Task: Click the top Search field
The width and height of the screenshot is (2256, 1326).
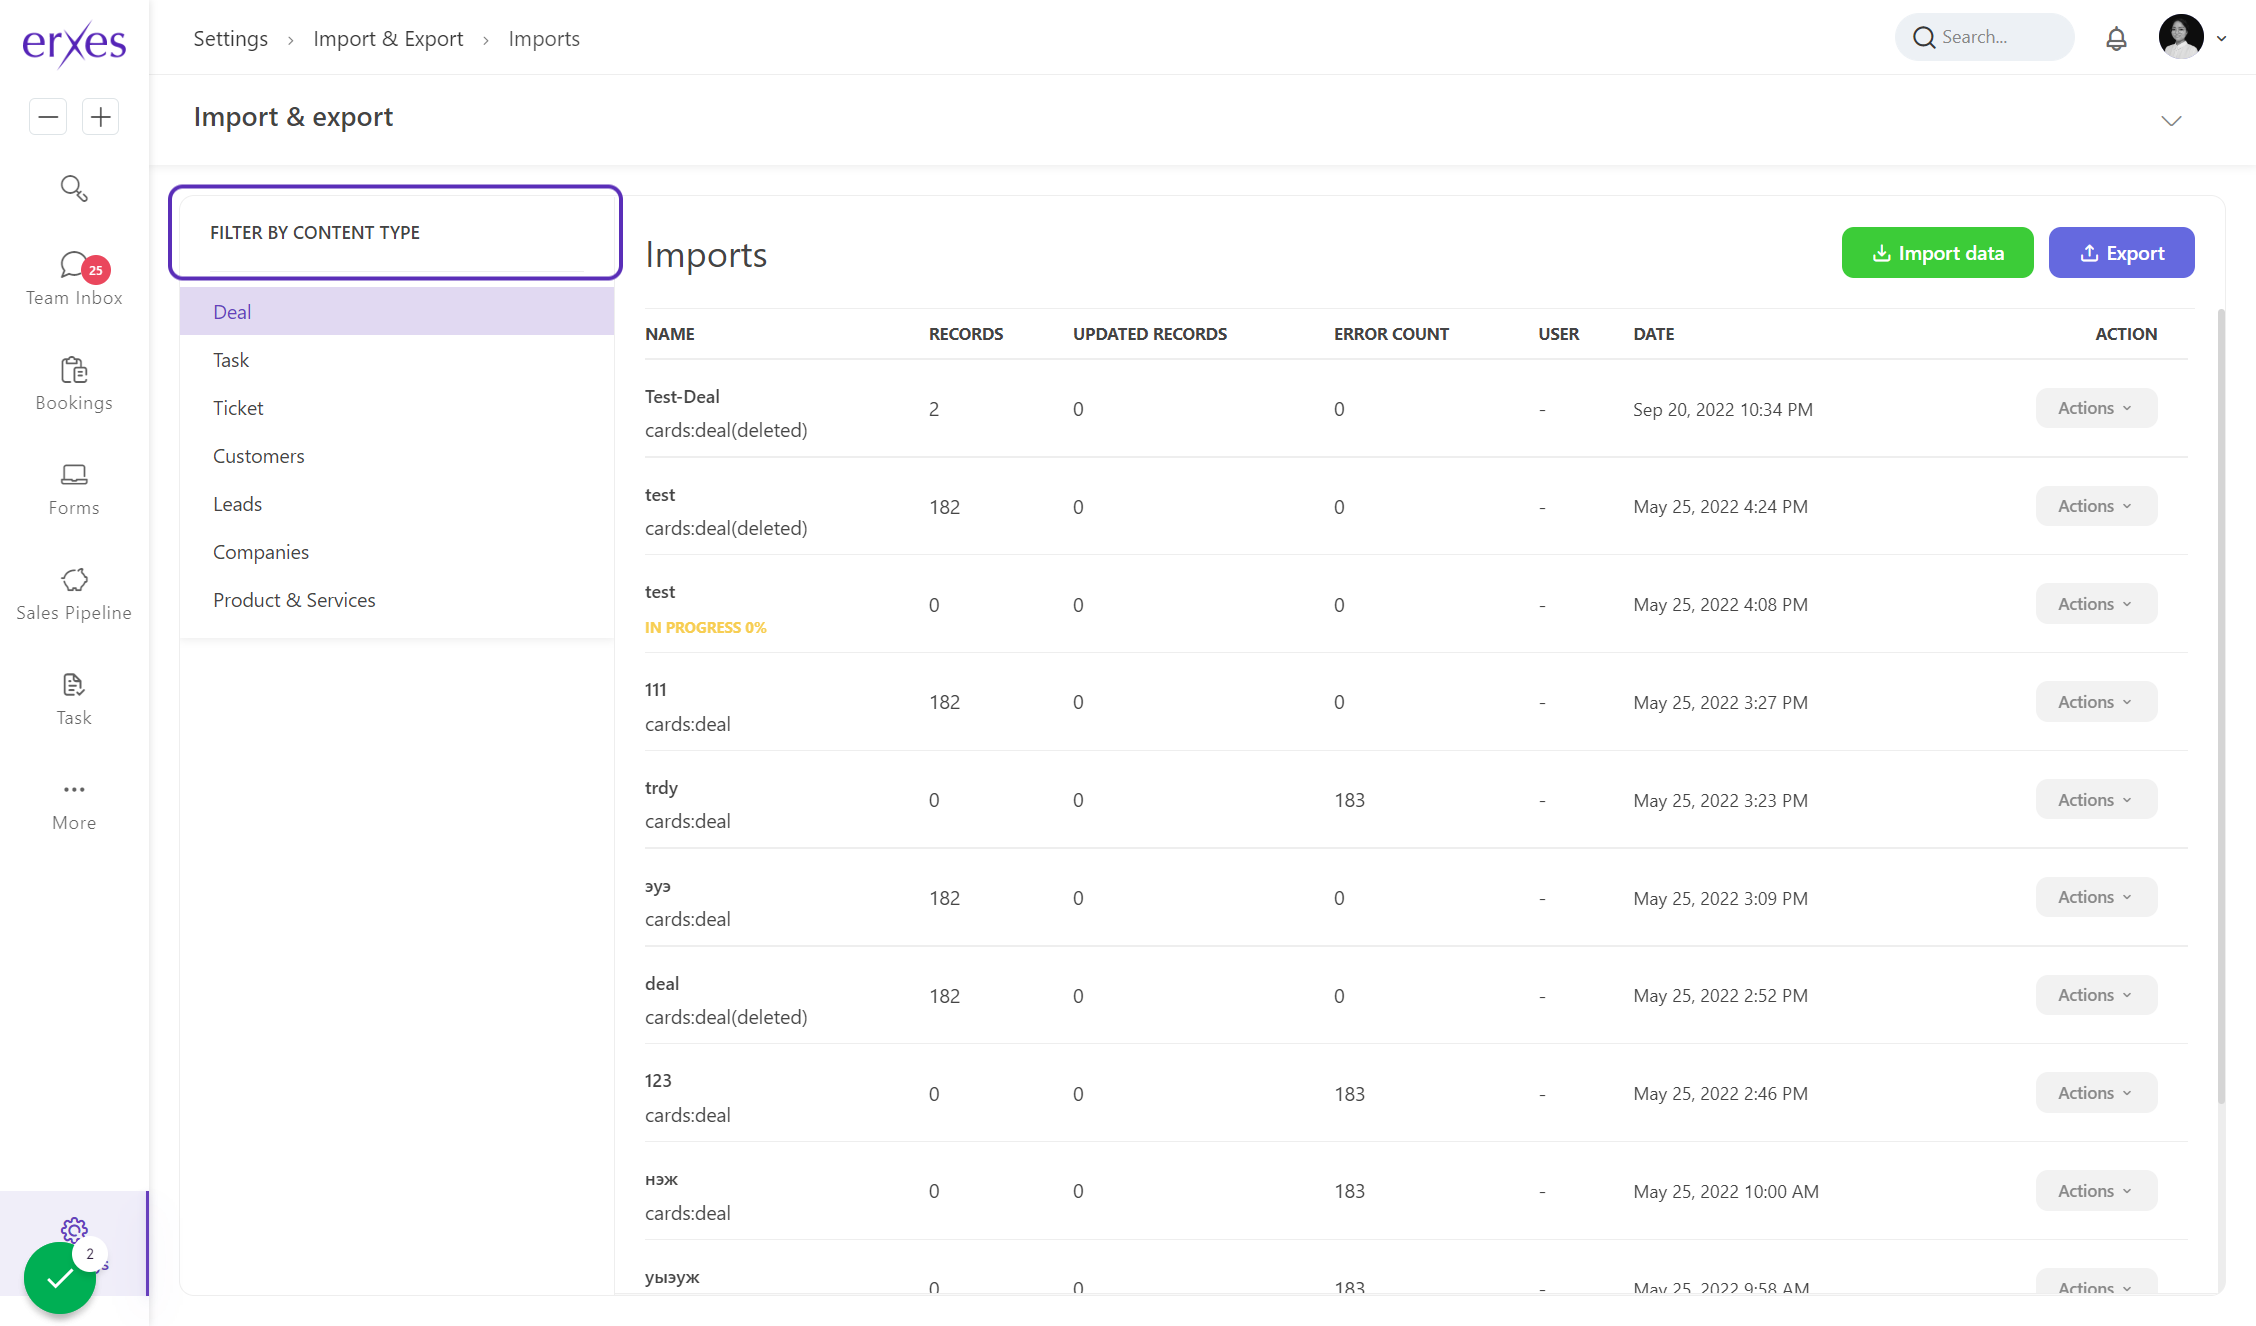Action: 1984,37
